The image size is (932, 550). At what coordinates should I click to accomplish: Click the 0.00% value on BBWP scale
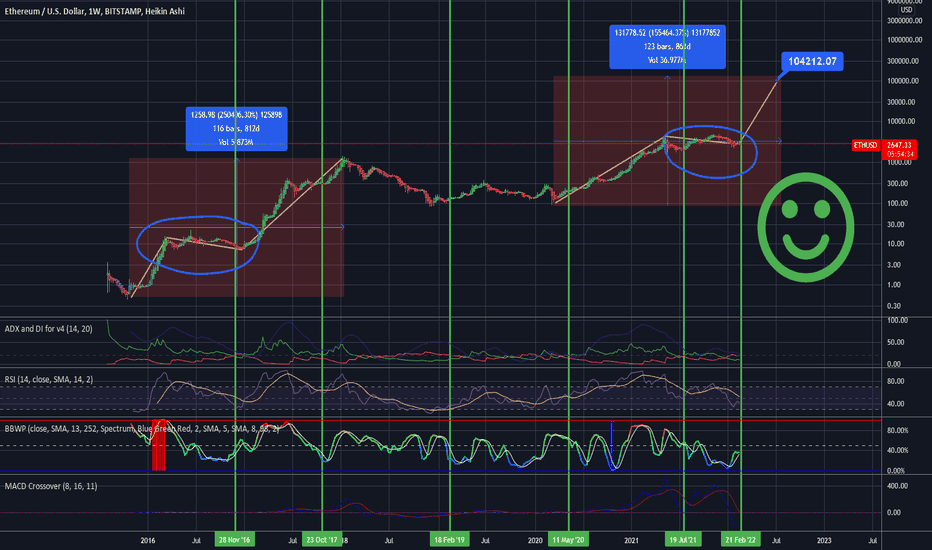(898, 471)
